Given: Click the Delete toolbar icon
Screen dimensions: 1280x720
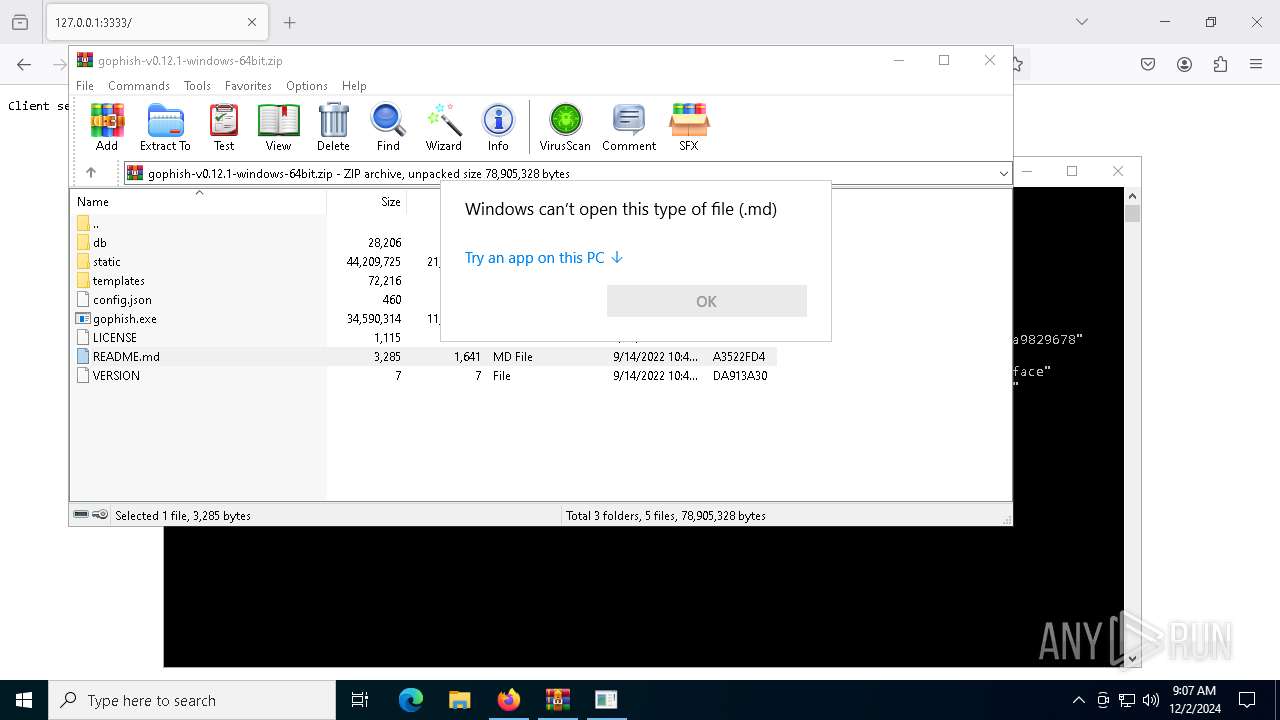Looking at the screenshot, I should pyautogui.click(x=333, y=127).
